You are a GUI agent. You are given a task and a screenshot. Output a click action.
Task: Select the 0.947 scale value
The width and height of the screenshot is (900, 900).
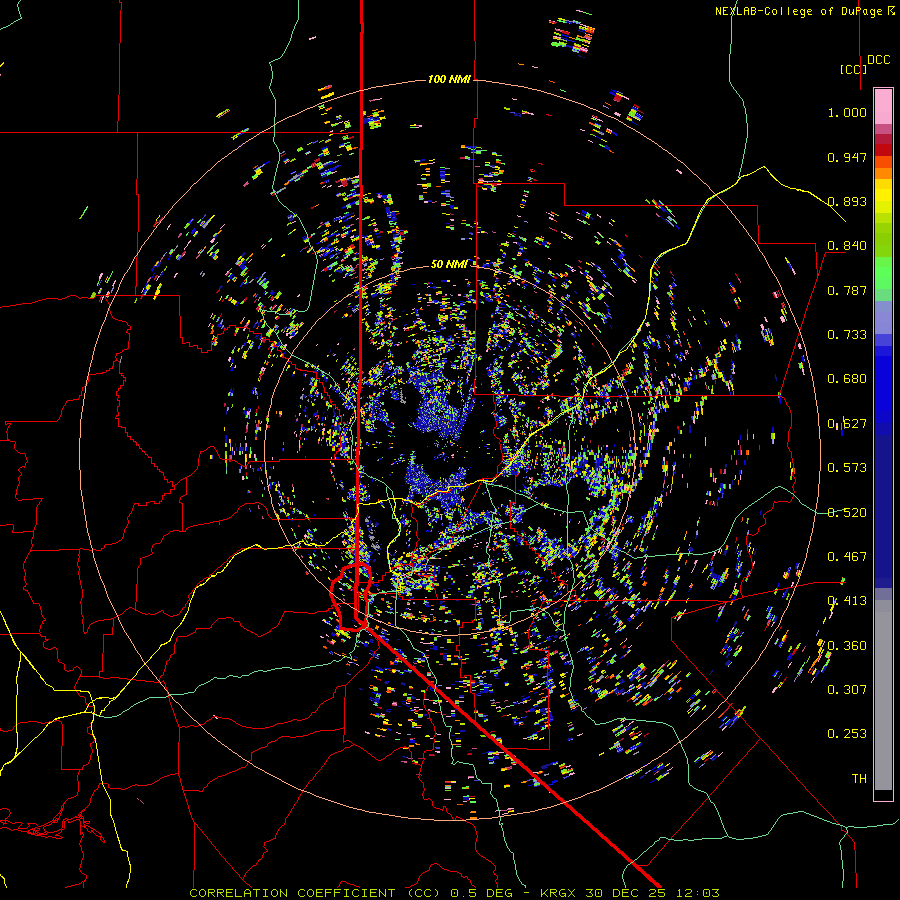(x=847, y=157)
